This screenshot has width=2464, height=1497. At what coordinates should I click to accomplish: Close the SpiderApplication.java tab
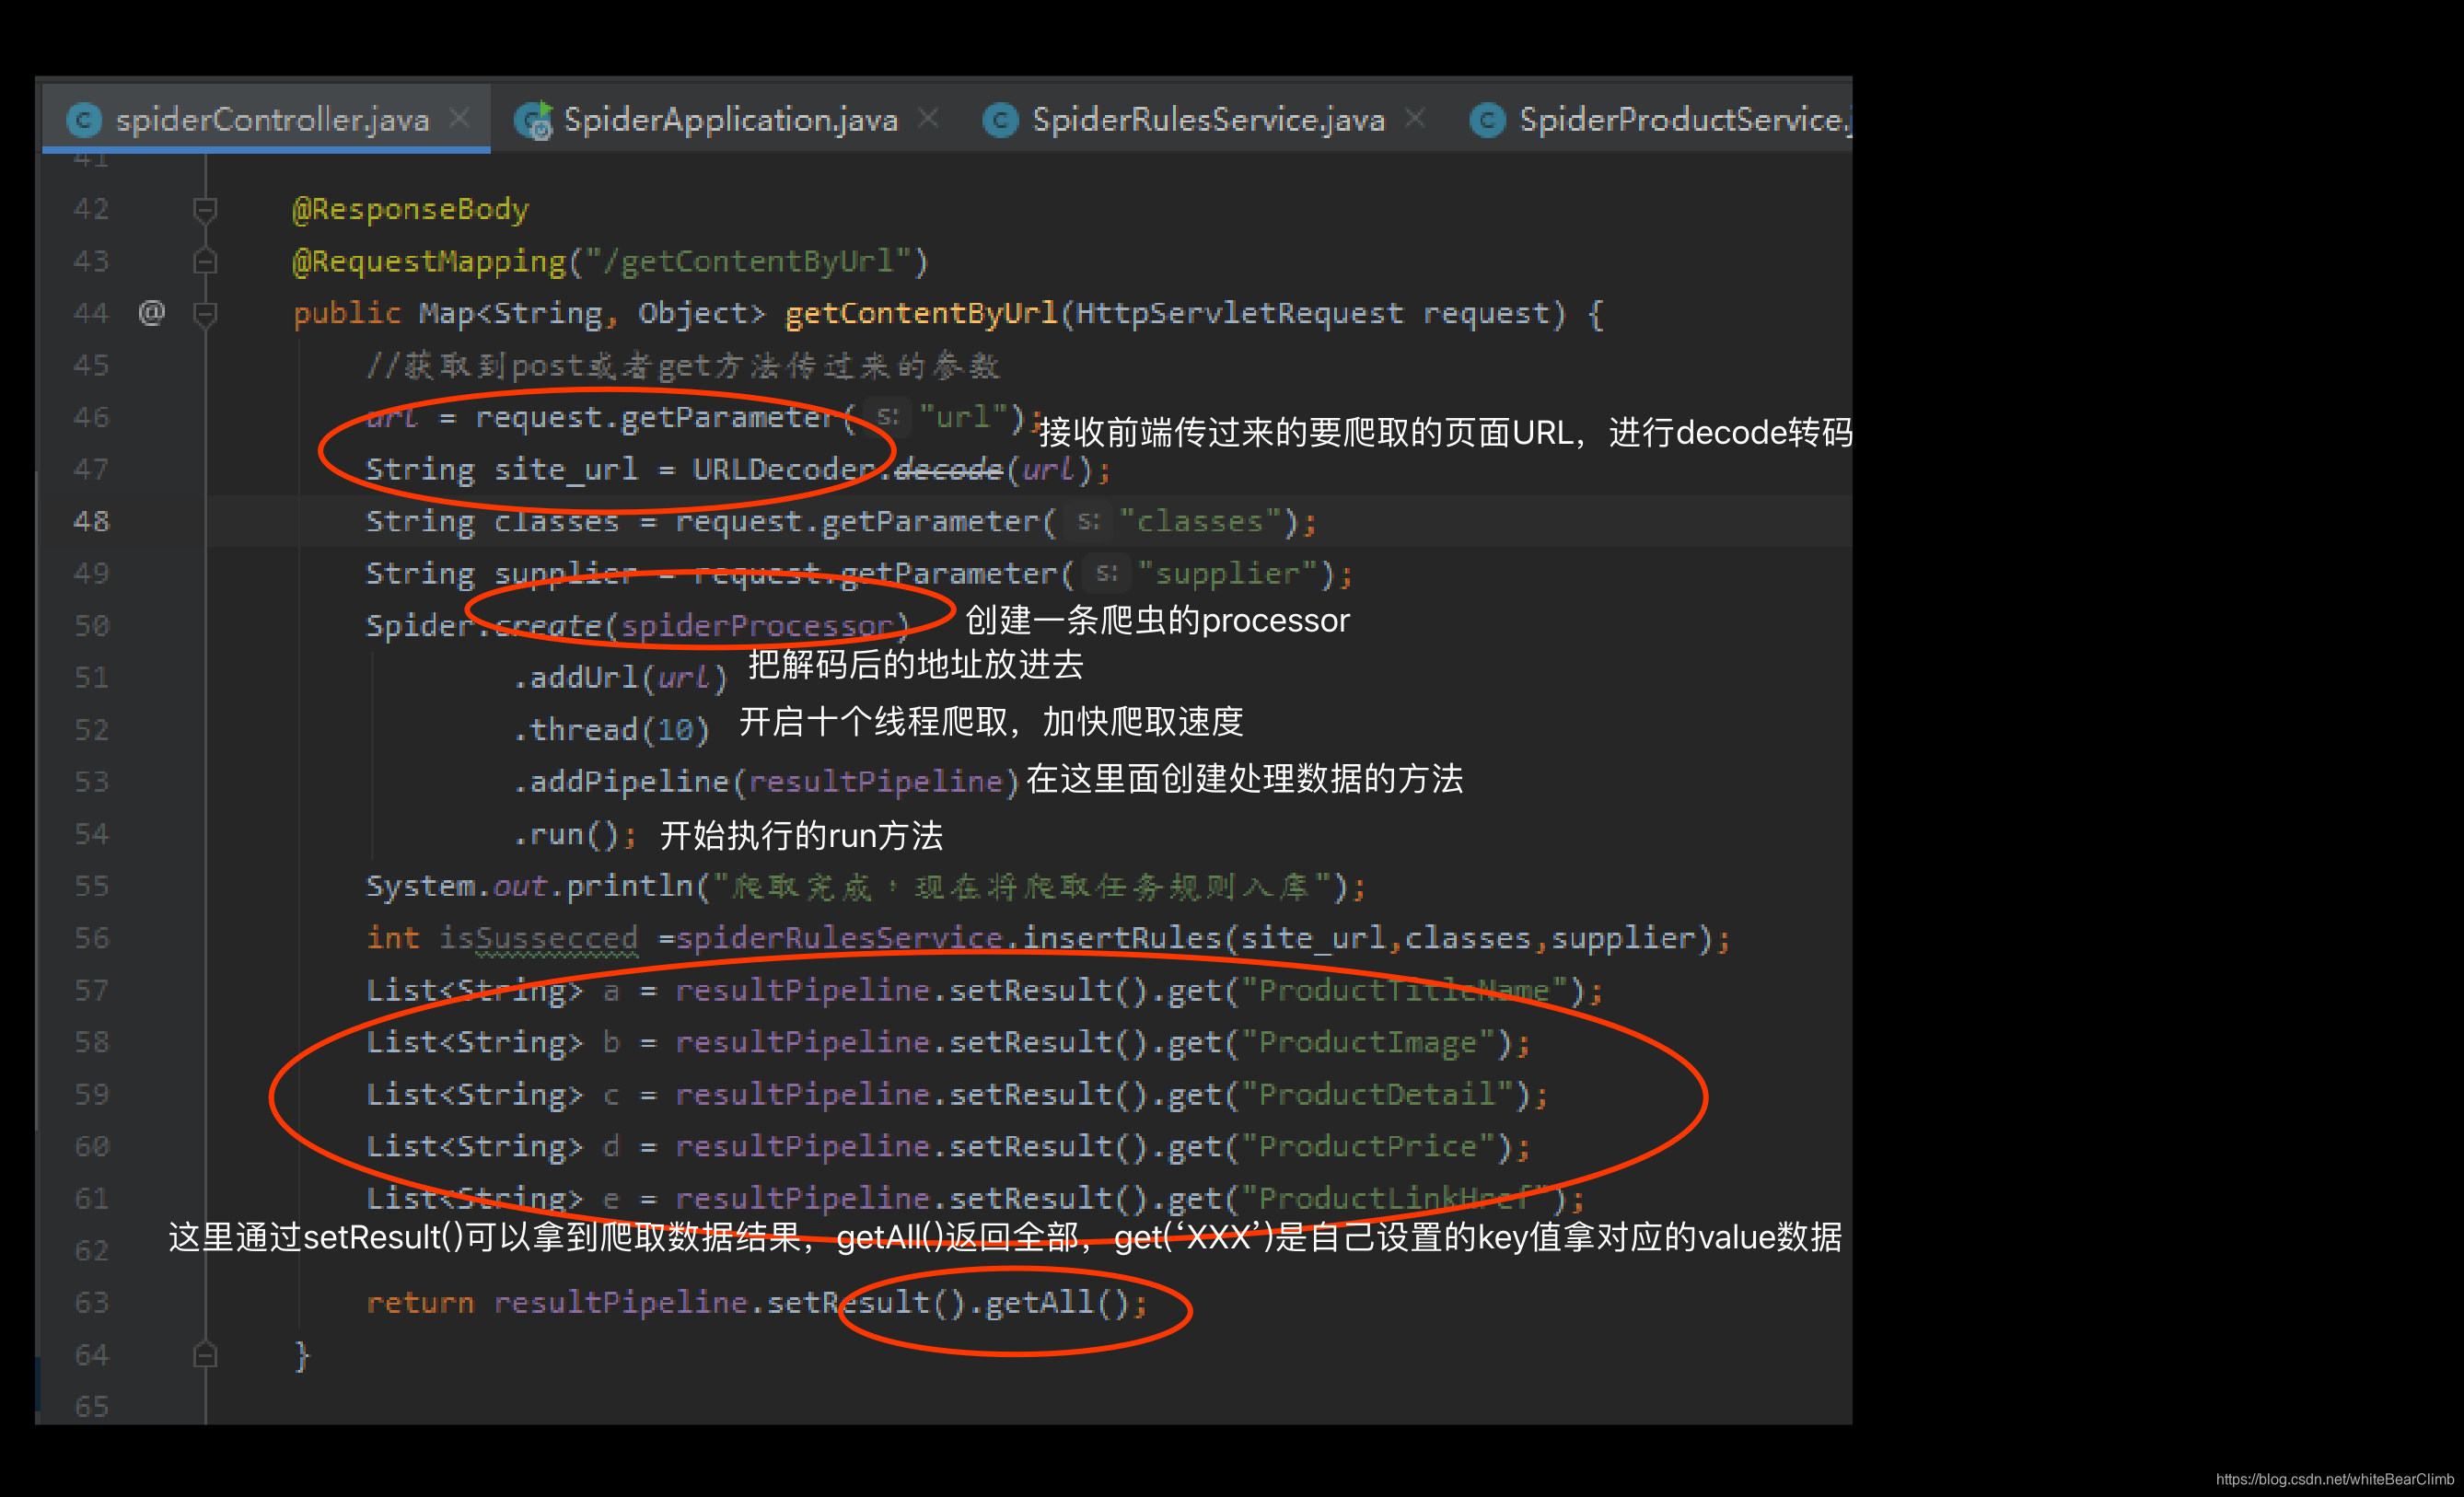pos(928,118)
